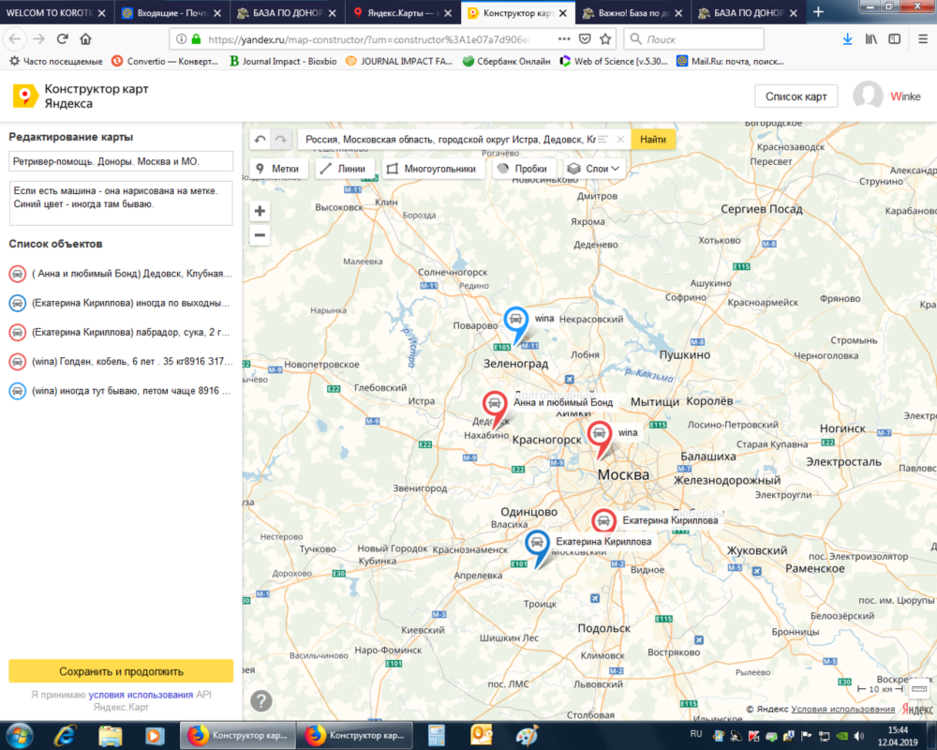Click the map title input field
The width and height of the screenshot is (937, 750).
point(120,161)
